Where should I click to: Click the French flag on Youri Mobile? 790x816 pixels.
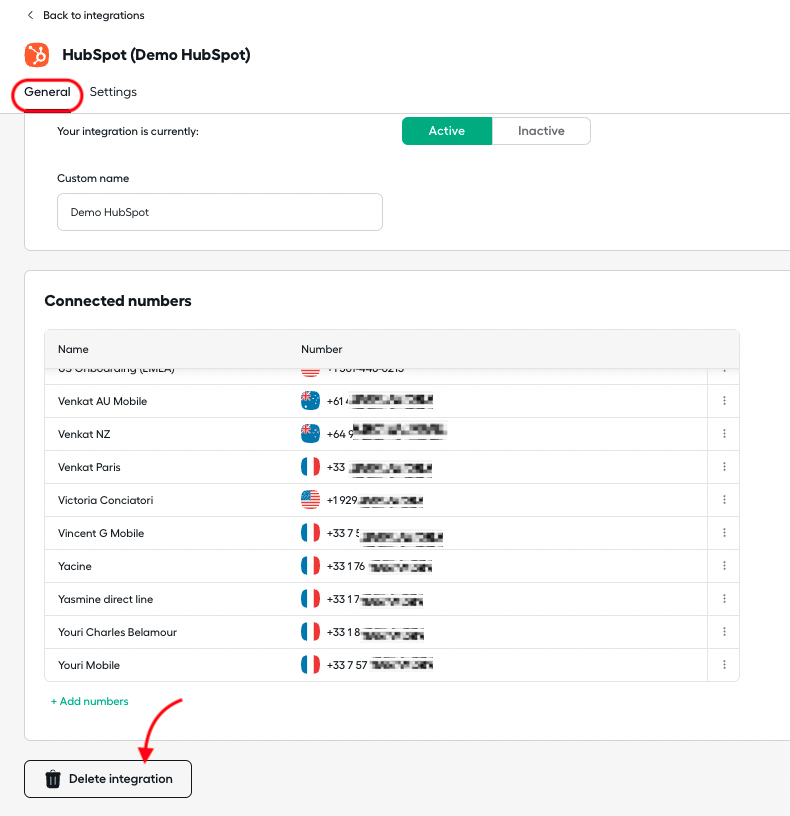pos(310,665)
